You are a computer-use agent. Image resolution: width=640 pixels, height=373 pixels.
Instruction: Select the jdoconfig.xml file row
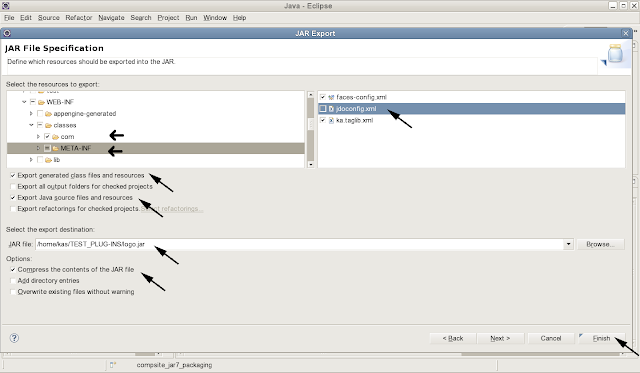pyautogui.click(x=471, y=109)
